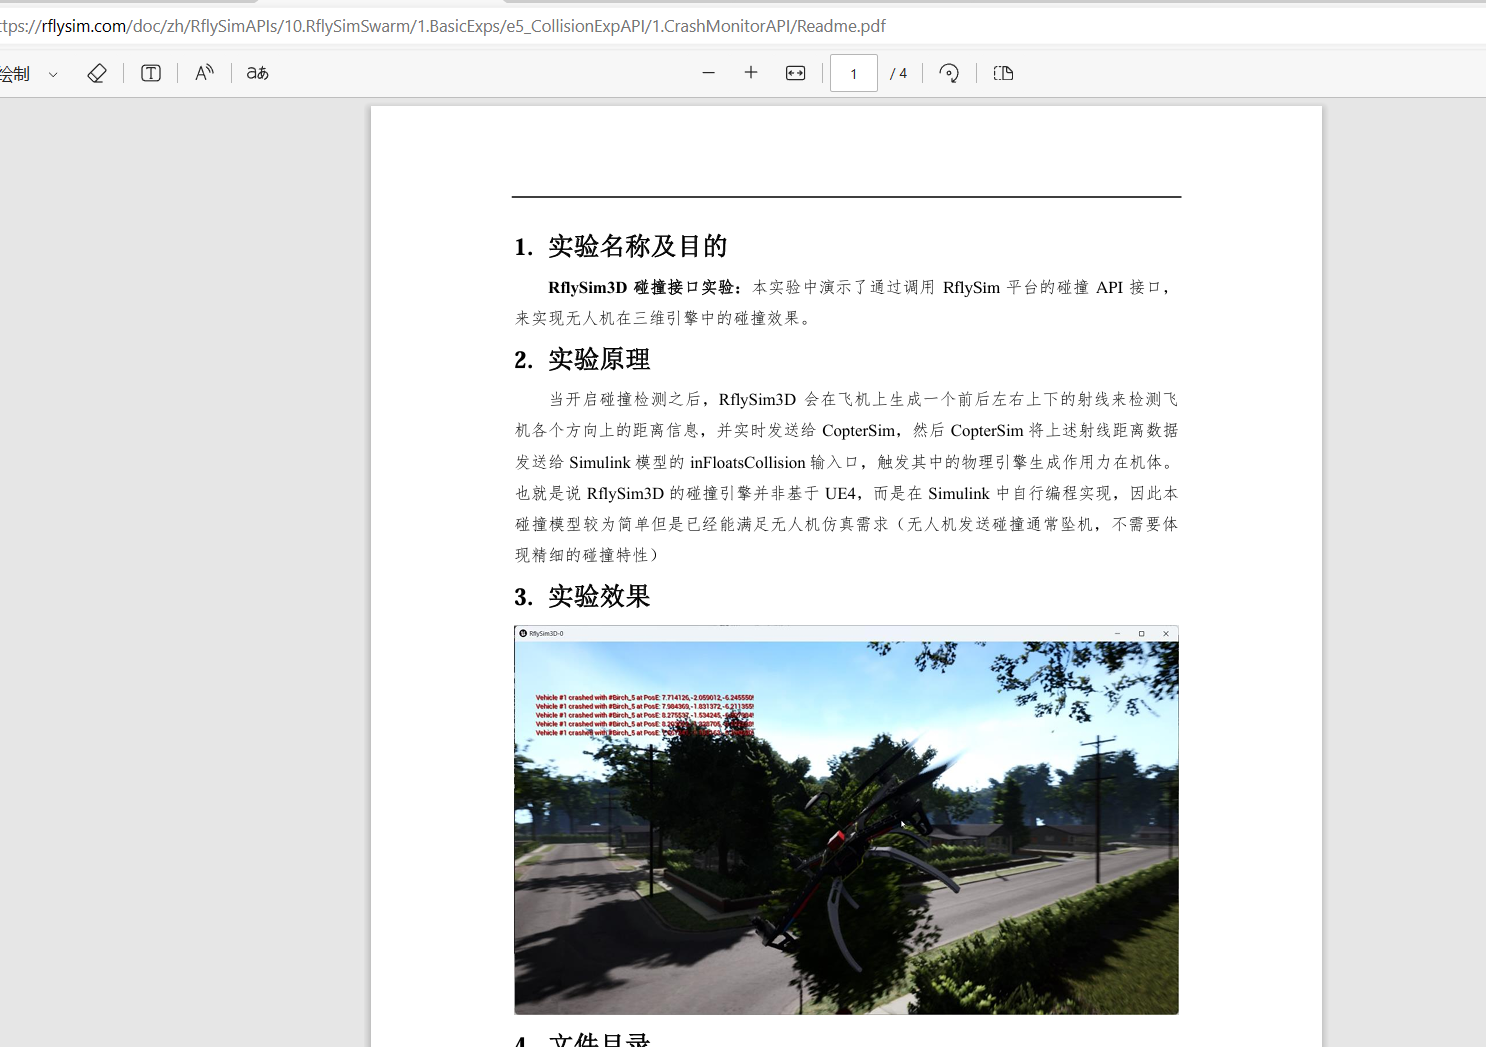Open Translate (aあ) tool
1486x1047 pixels.
coord(258,73)
